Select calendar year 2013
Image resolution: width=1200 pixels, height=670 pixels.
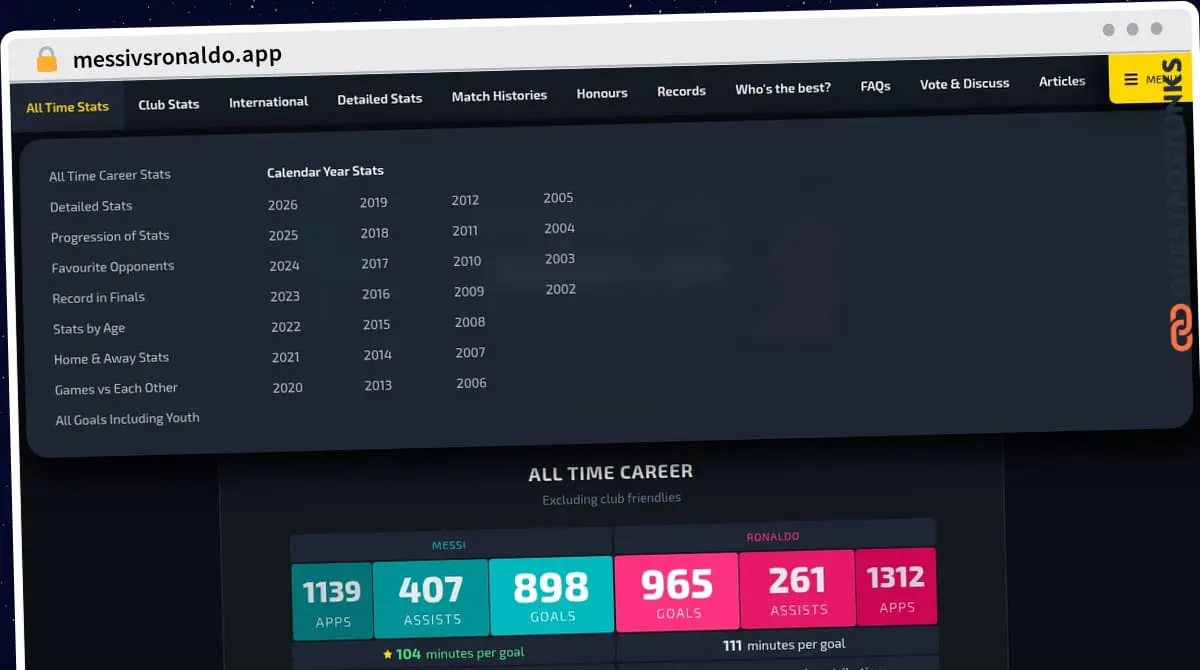click(378, 385)
